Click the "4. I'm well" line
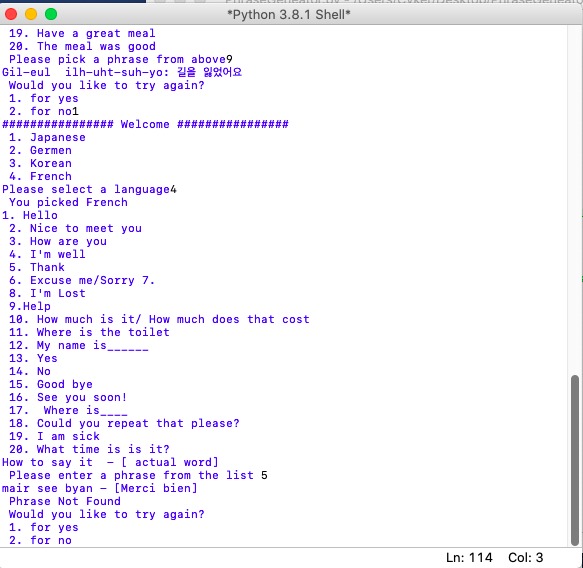 click(x=47, y=254)
